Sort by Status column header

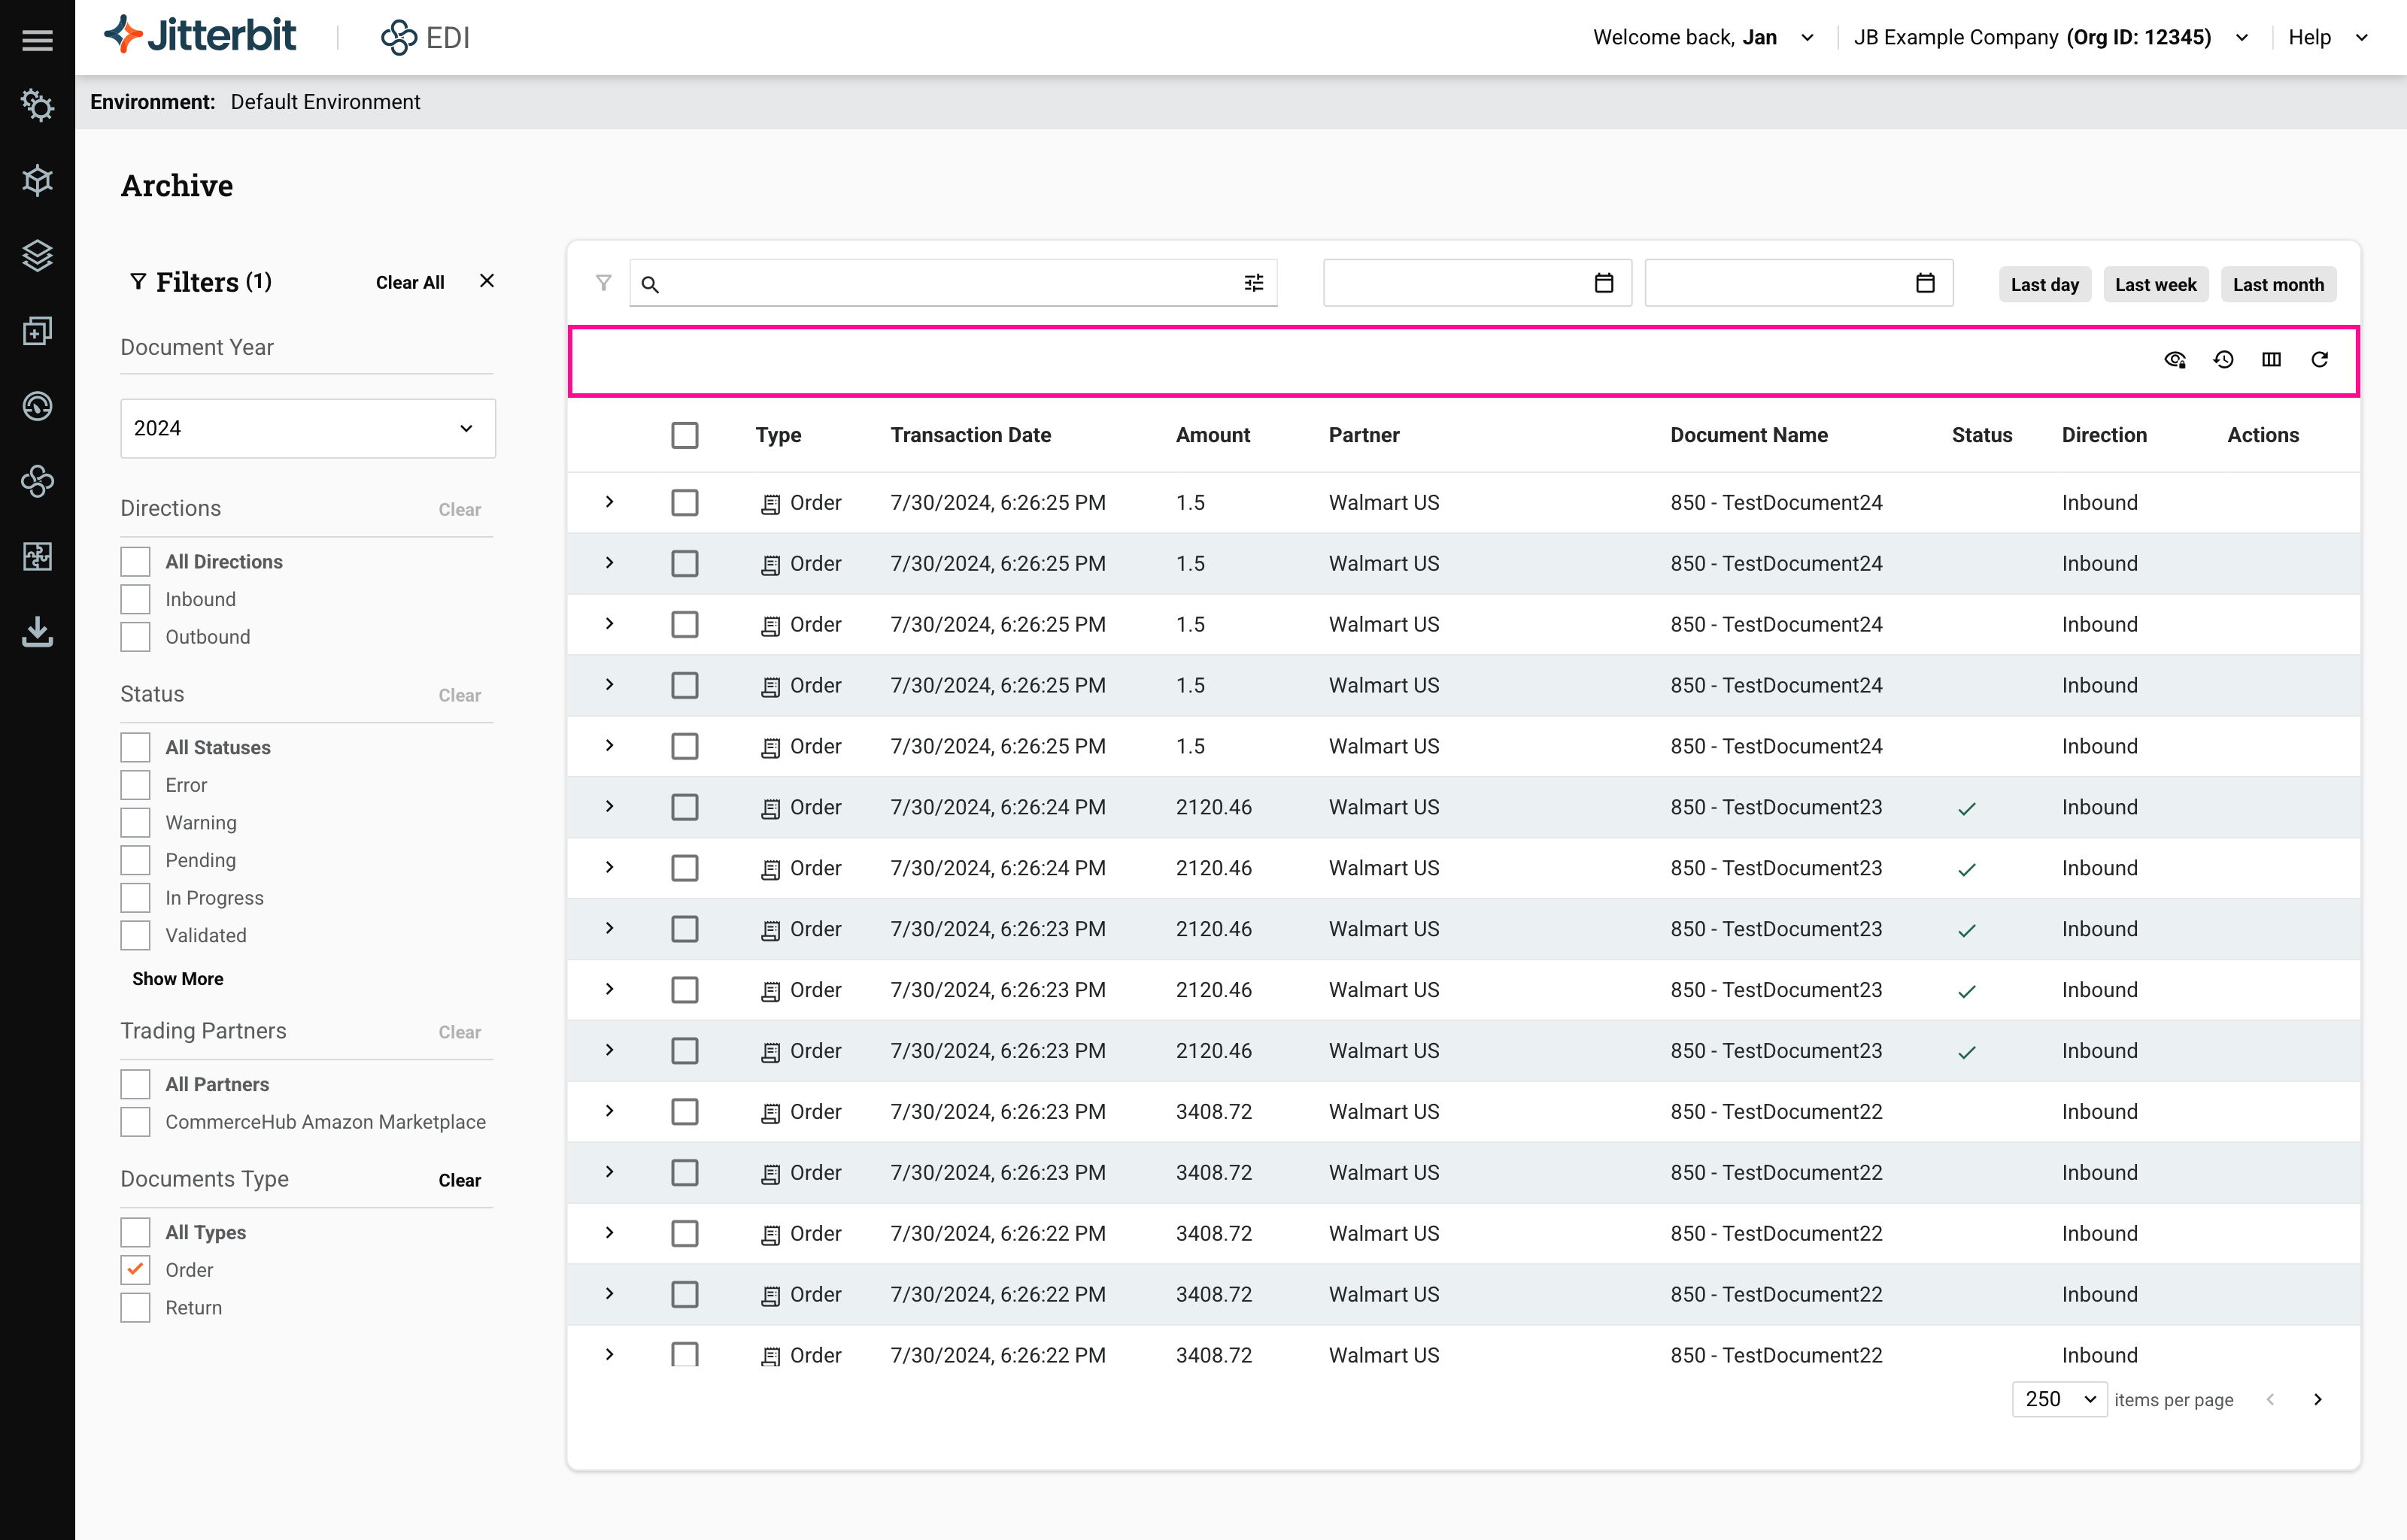1981,435
